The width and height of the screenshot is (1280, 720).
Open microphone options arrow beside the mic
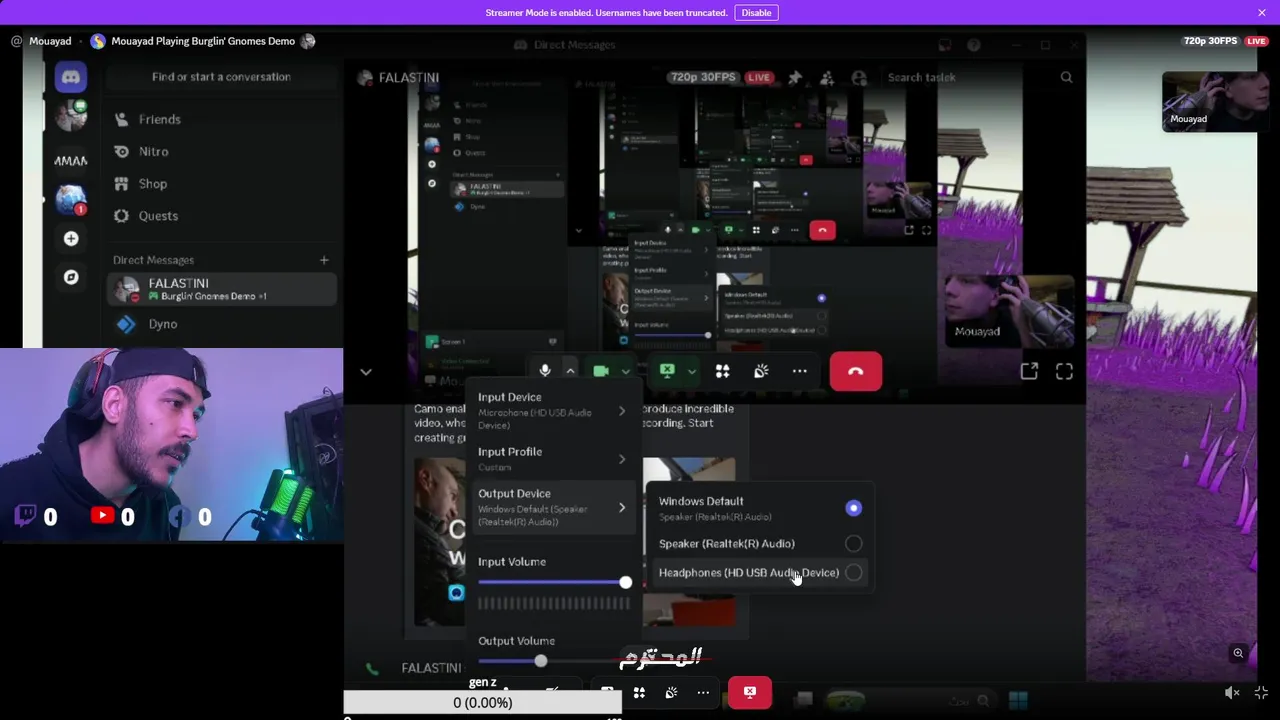coord(570,371)
